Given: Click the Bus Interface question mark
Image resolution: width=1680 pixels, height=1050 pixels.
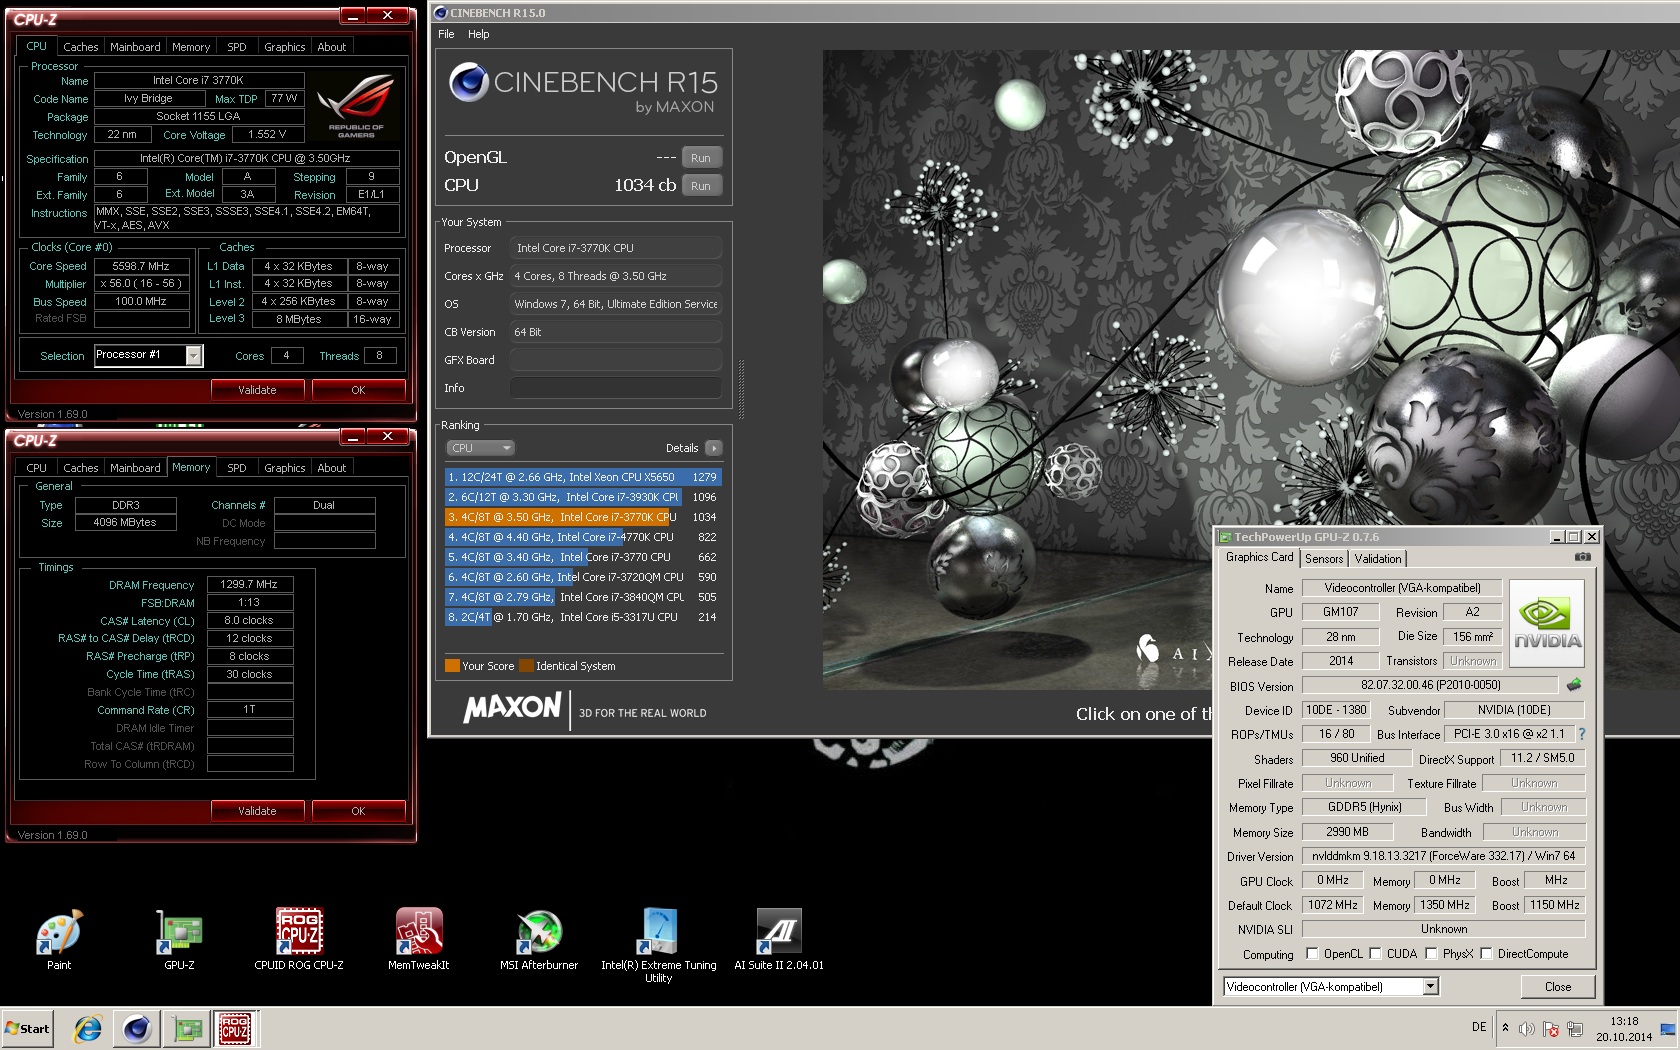Looking at the screenshot, I should coord(1582,734).
